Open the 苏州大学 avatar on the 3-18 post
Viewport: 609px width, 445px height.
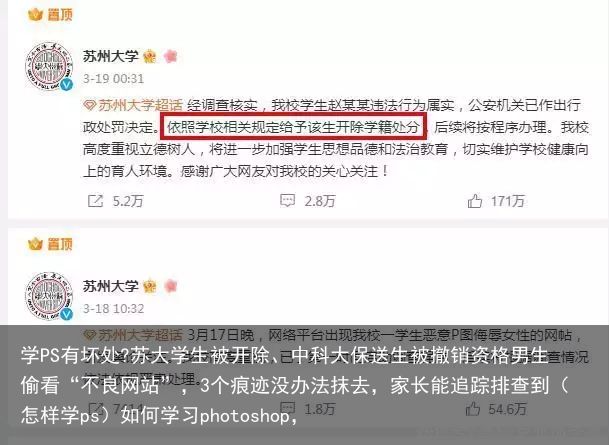coord(49,296)
